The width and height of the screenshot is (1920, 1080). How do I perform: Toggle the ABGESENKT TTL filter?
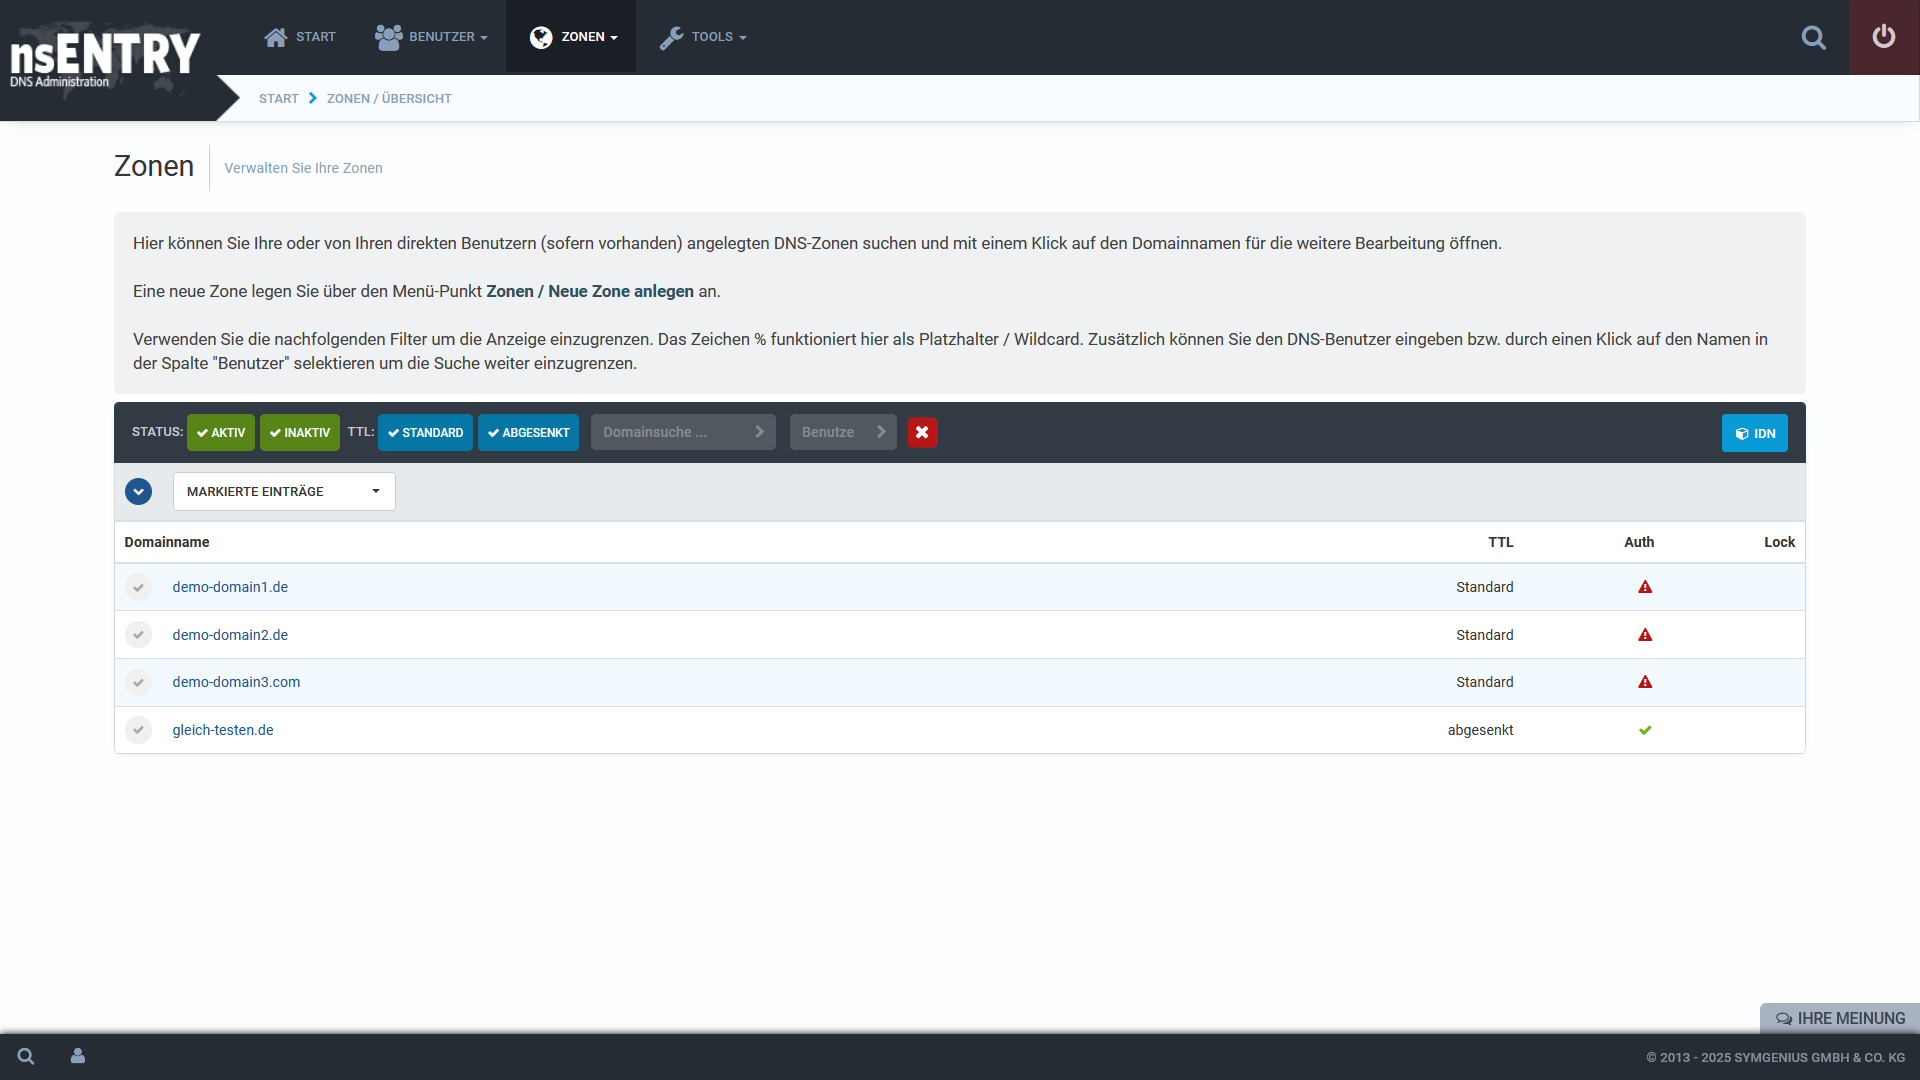click(528, 432)
